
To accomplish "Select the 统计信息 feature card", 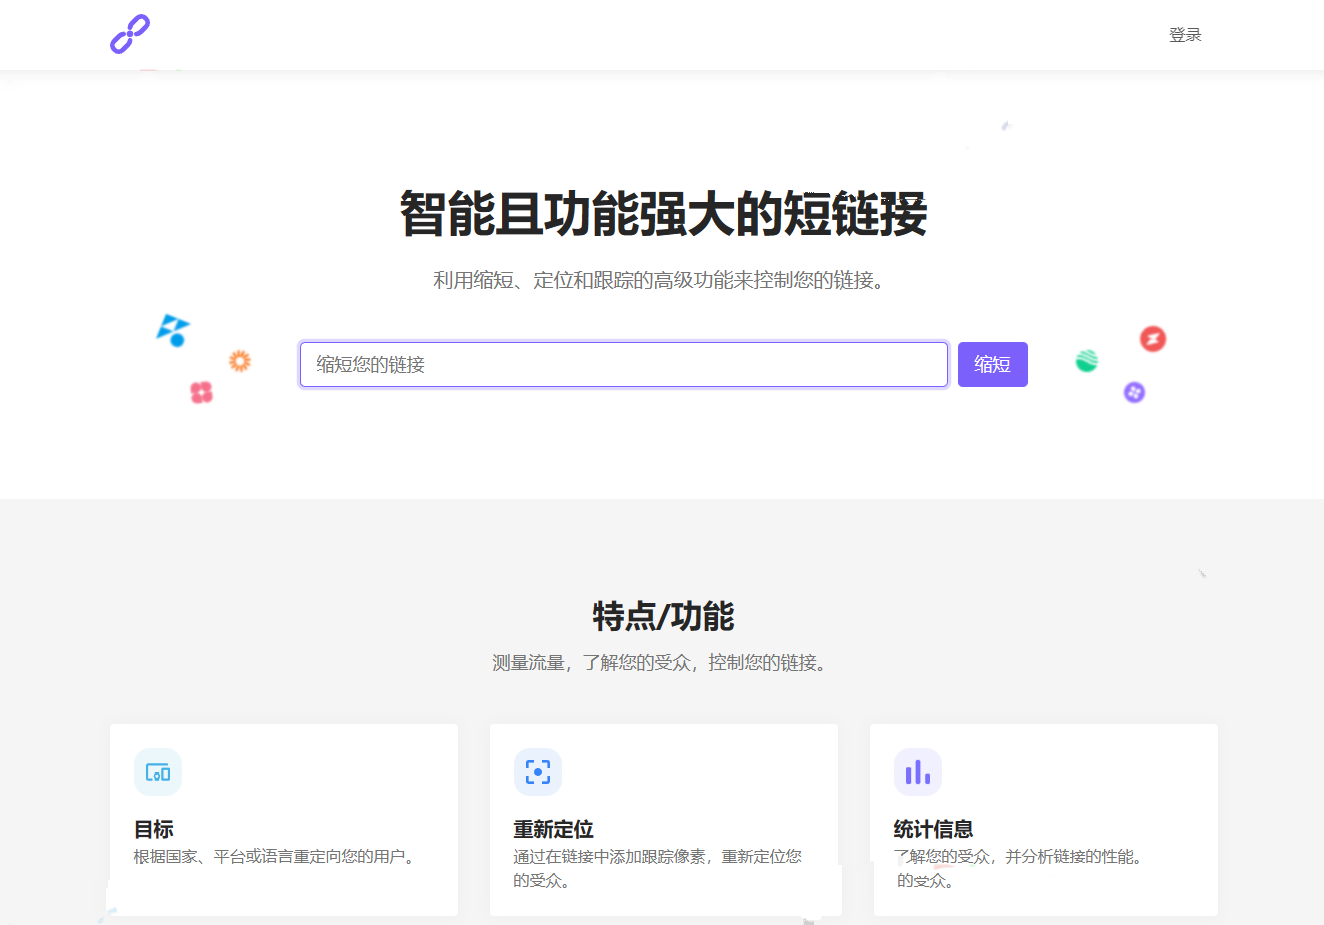I will click(1043, 820).
